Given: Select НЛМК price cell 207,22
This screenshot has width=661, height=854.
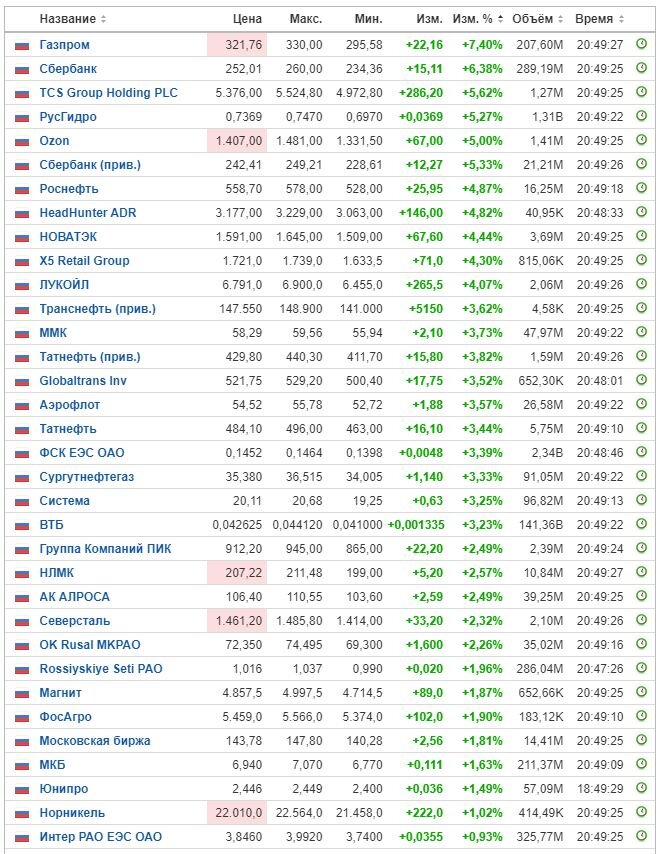Looking at the screenshot, I should [237, 572].
